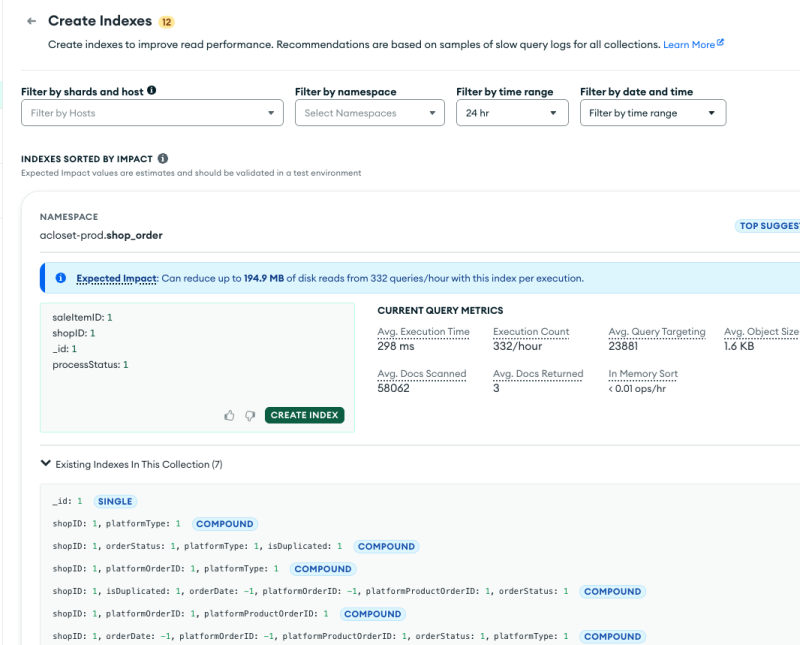Click the external link icon after Learn More
The image size is (800, 645).
tap(721, 44)
